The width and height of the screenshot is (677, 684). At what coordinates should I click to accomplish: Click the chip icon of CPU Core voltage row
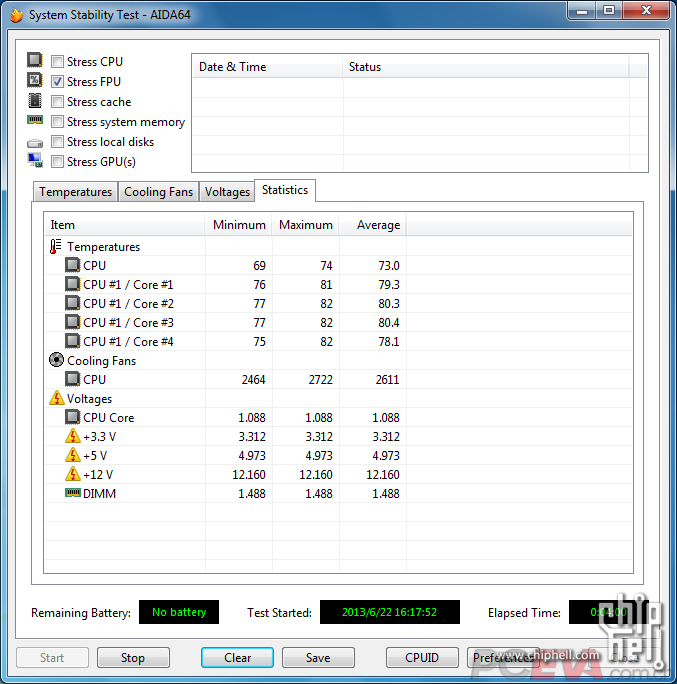tap(72, 417)
